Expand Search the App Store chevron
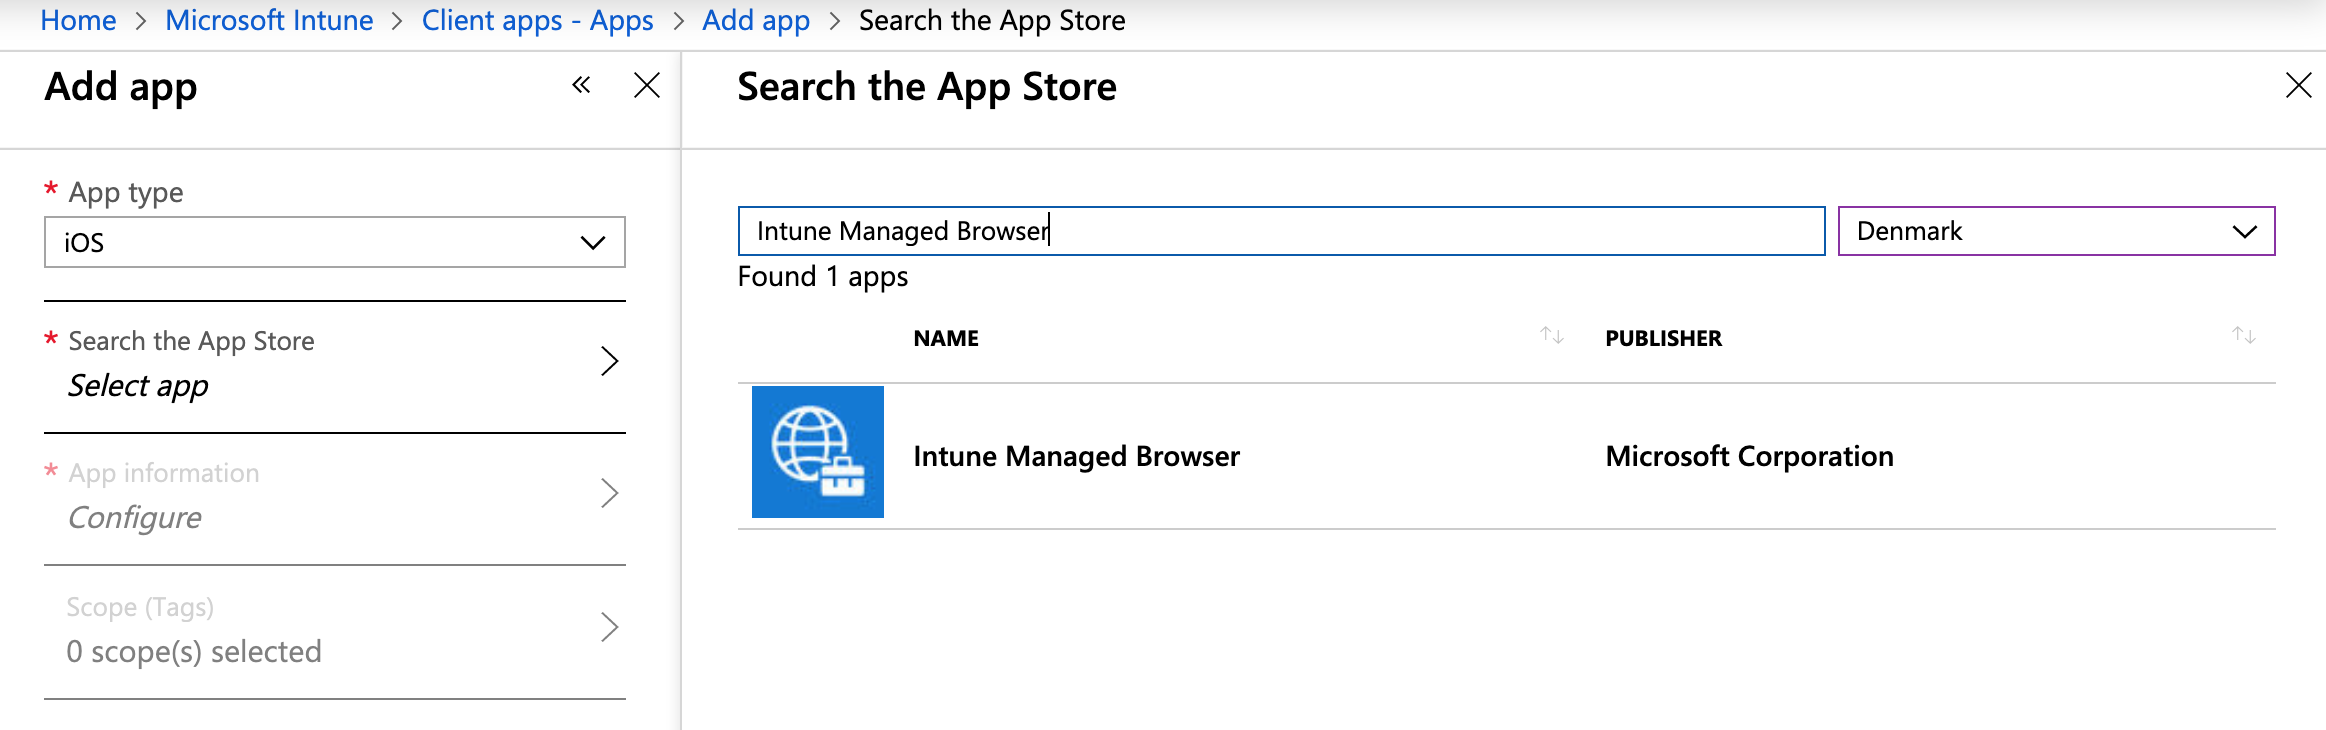The width and height of the screenshot is (2326, 730). click(x=609, y=361)
